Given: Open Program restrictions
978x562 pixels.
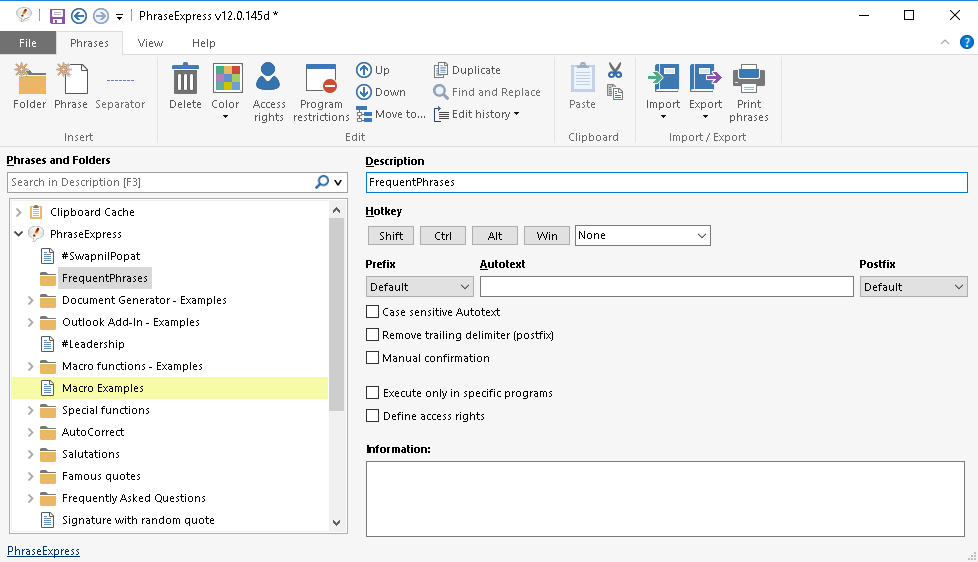Looking at the screenshot, I should (321, 92).
